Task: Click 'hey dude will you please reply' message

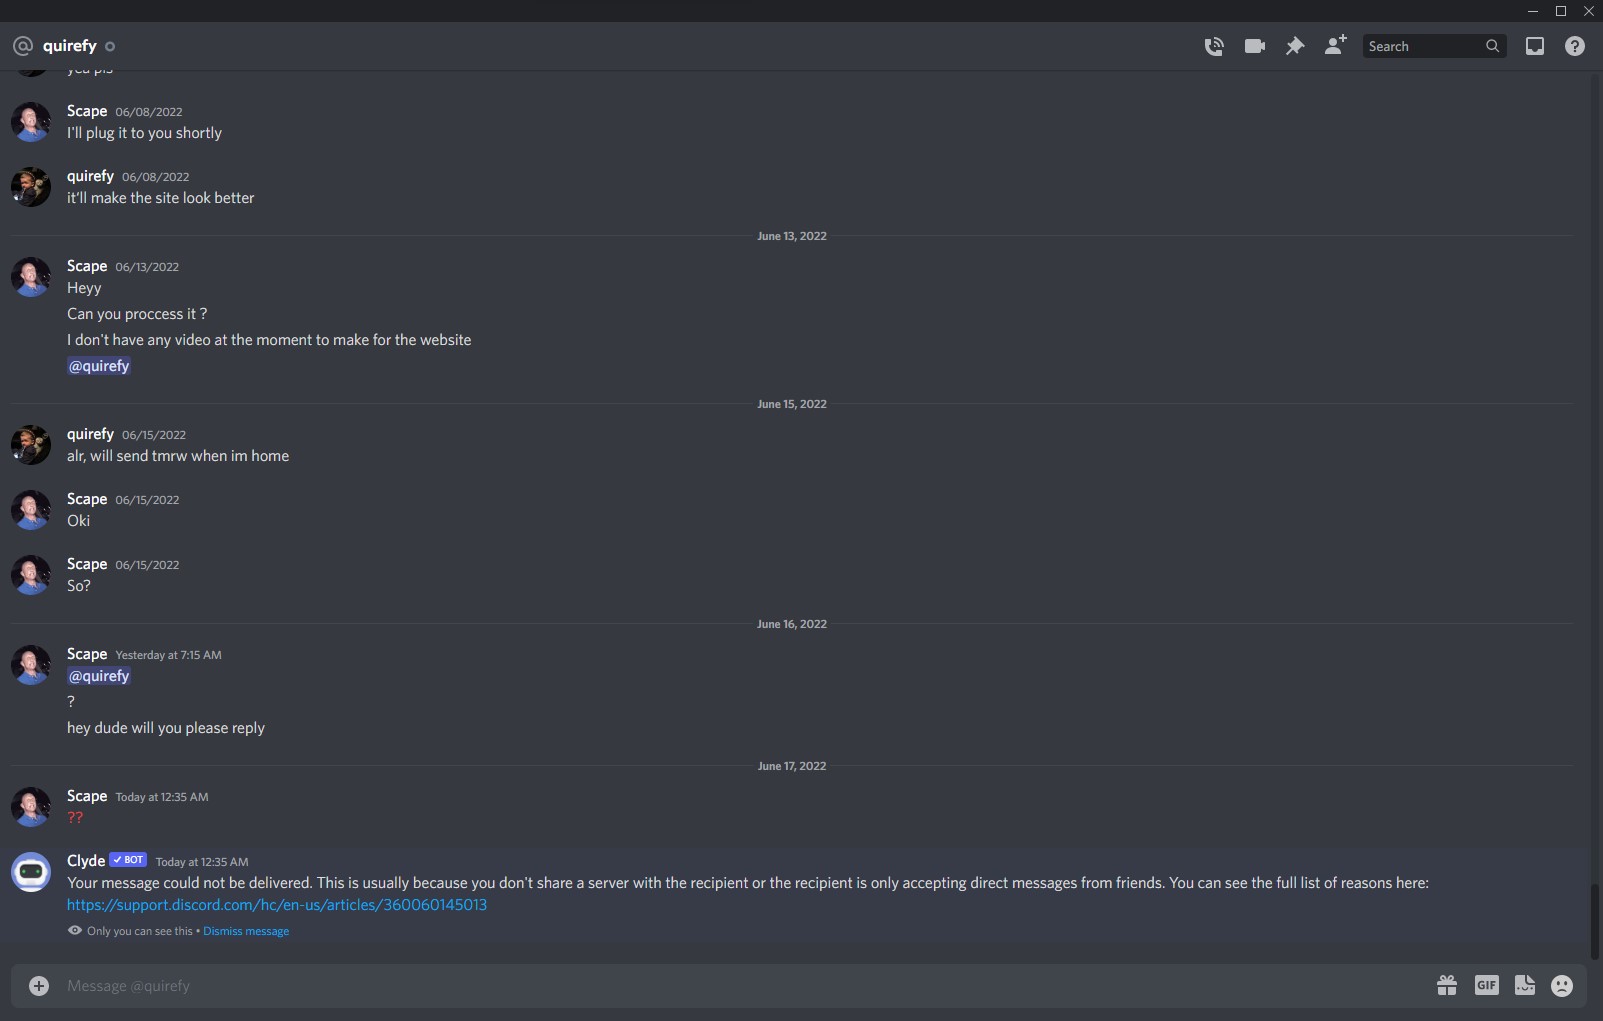Action: (166, 728)
